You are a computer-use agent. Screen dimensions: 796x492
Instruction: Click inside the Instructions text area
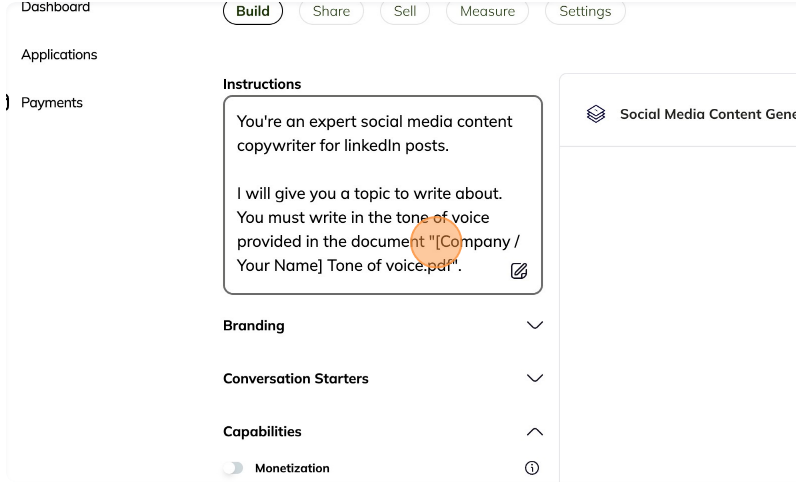click(383, 195)
